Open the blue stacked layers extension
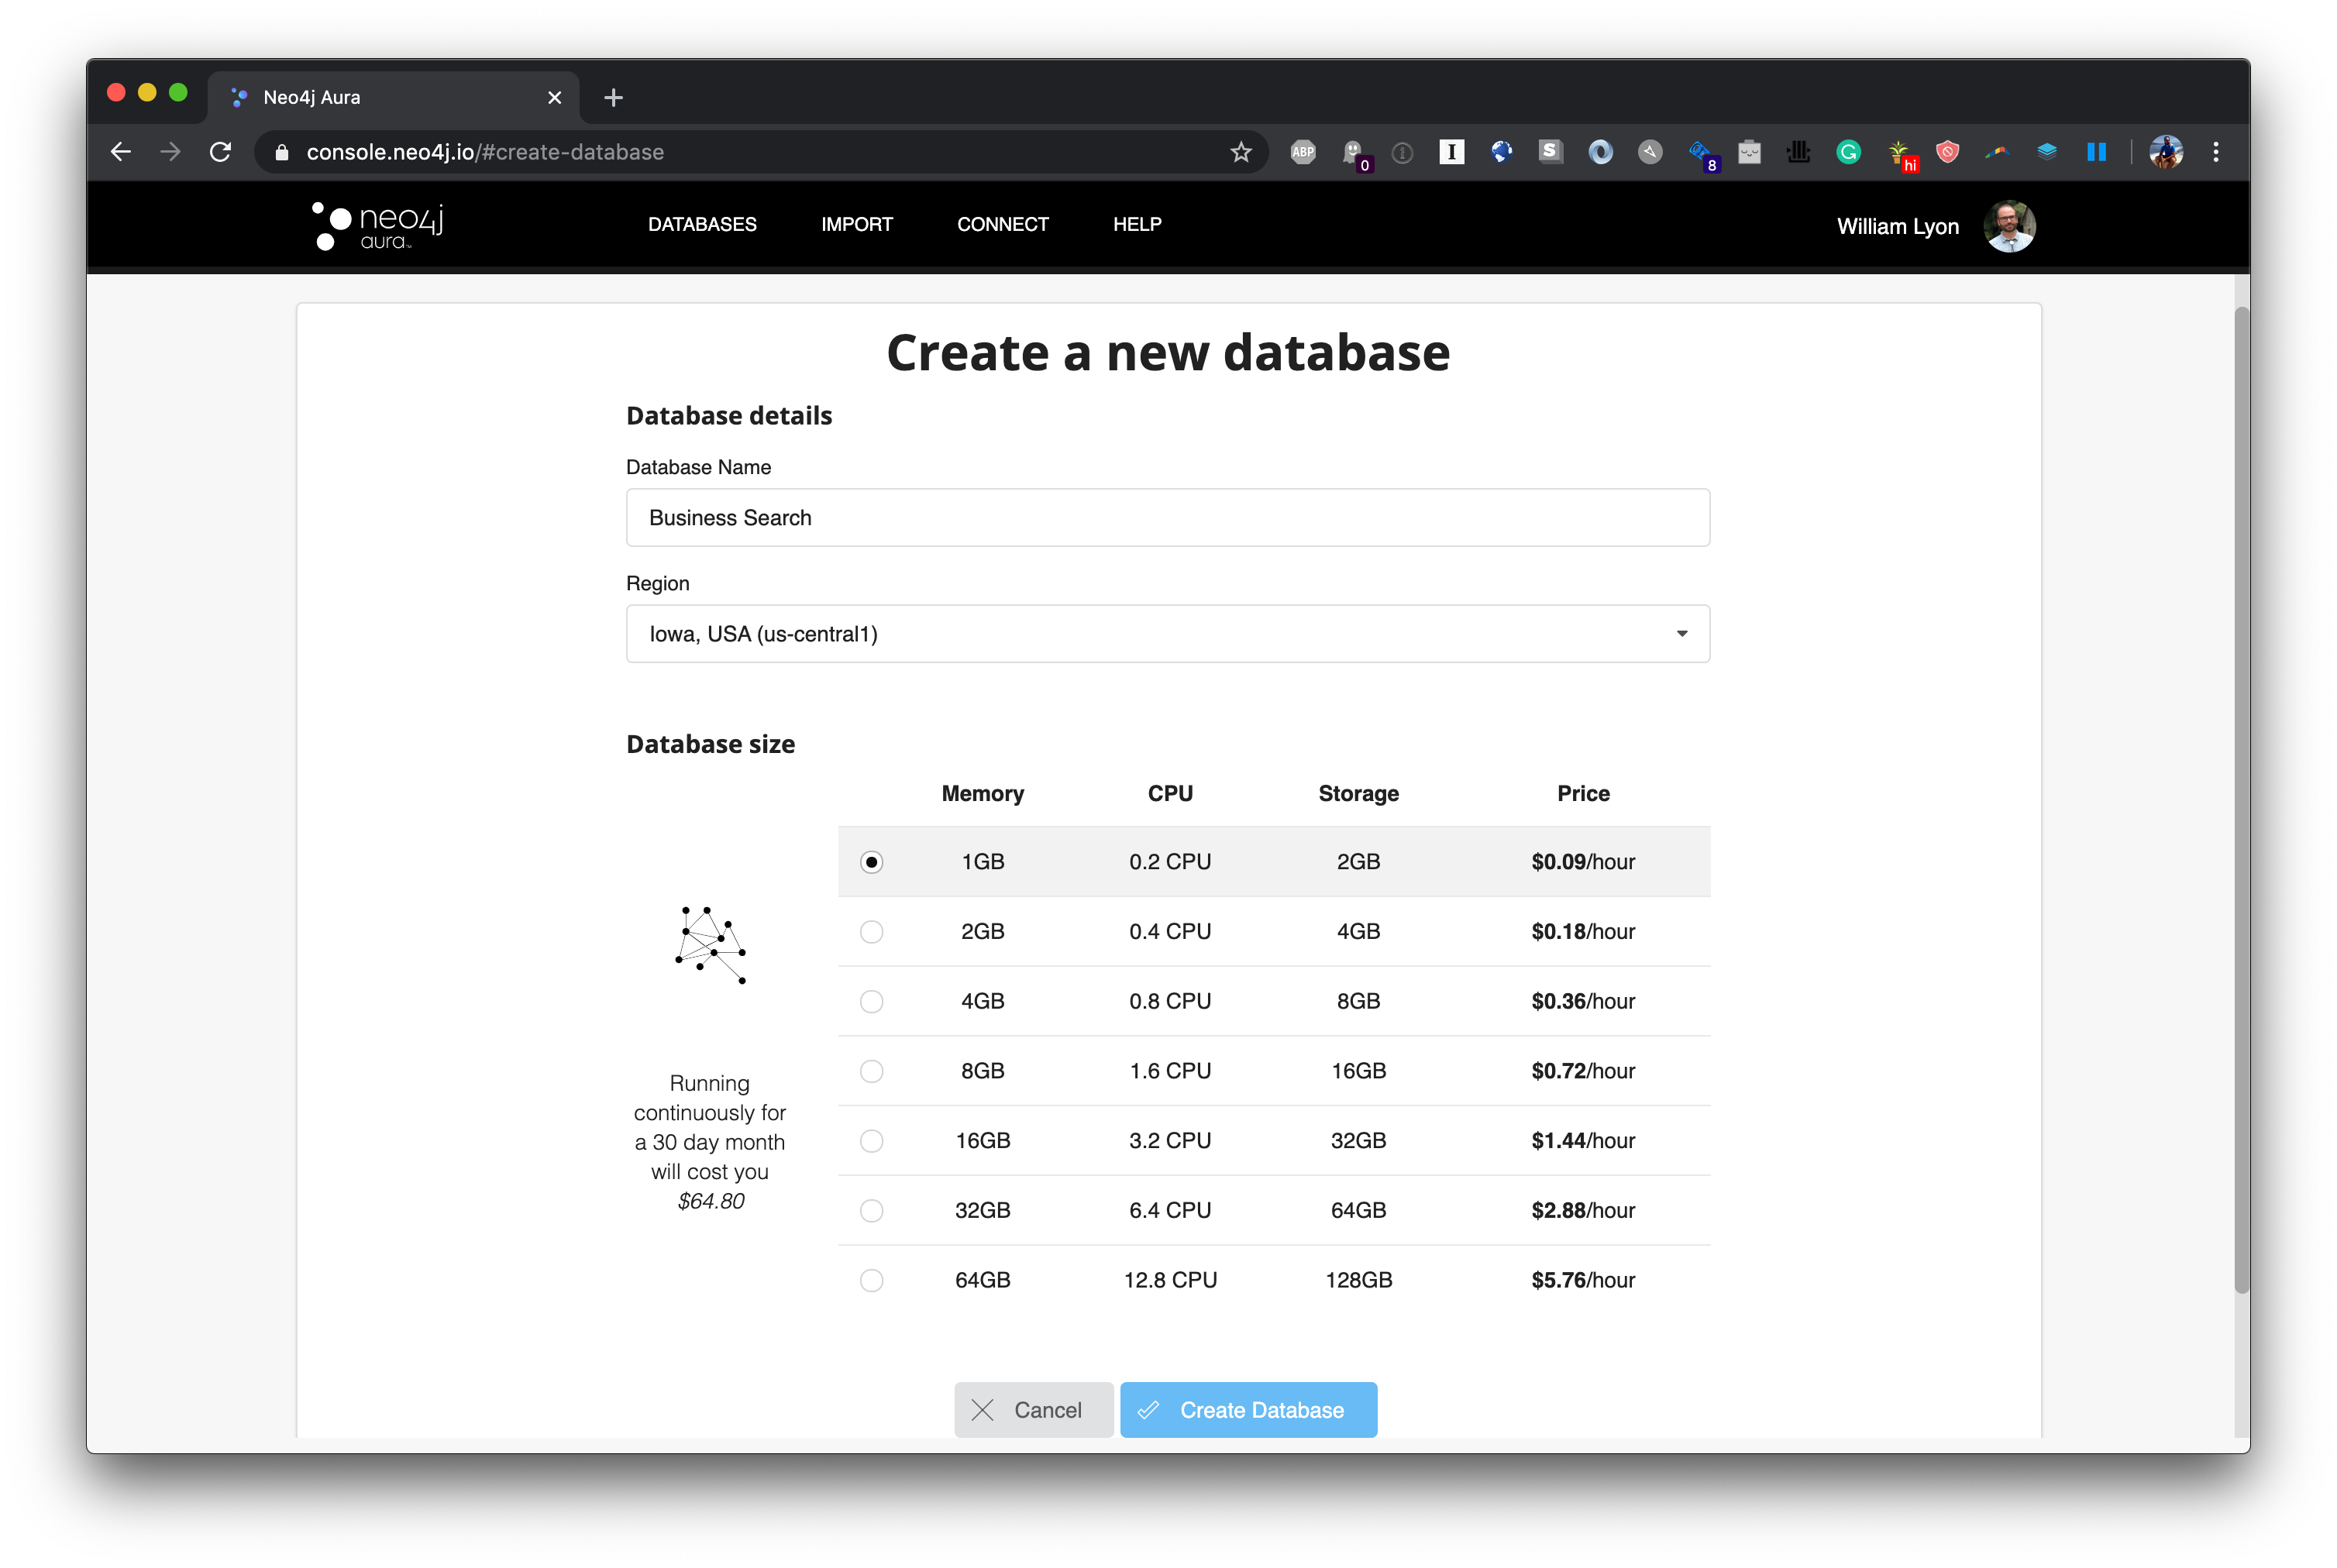Image resolution: width=2337 pixels, height=1568 pixels. [2047, 152]
